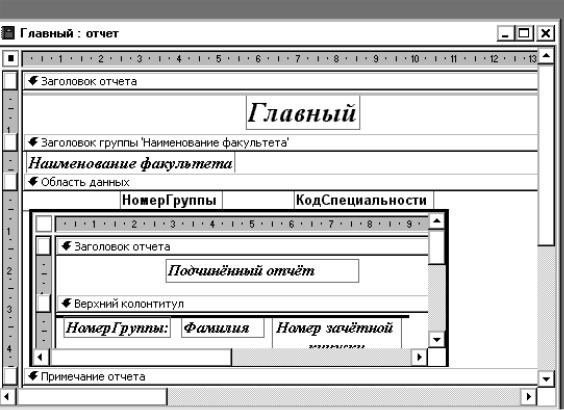Image resolution: width=564 pixels, height=410 pixels.
Task: Click the section selector beside subreport's Заголовок отчета
Action: 44,246
